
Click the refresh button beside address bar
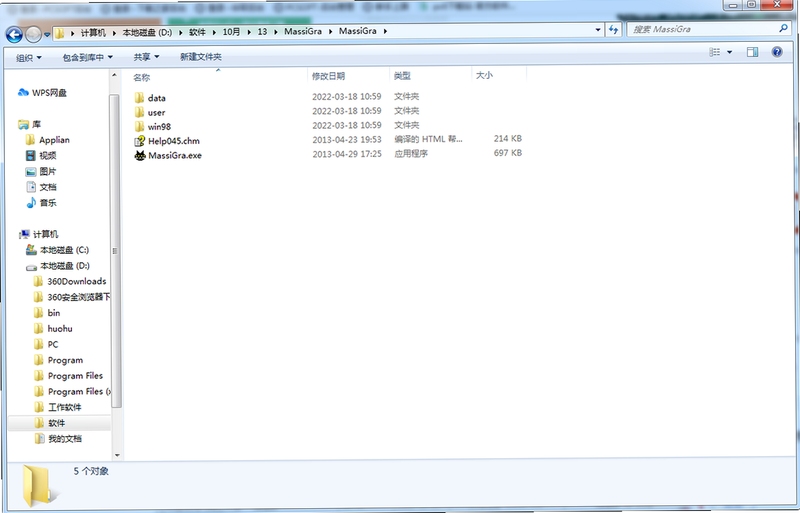click(x=613, y=30)
